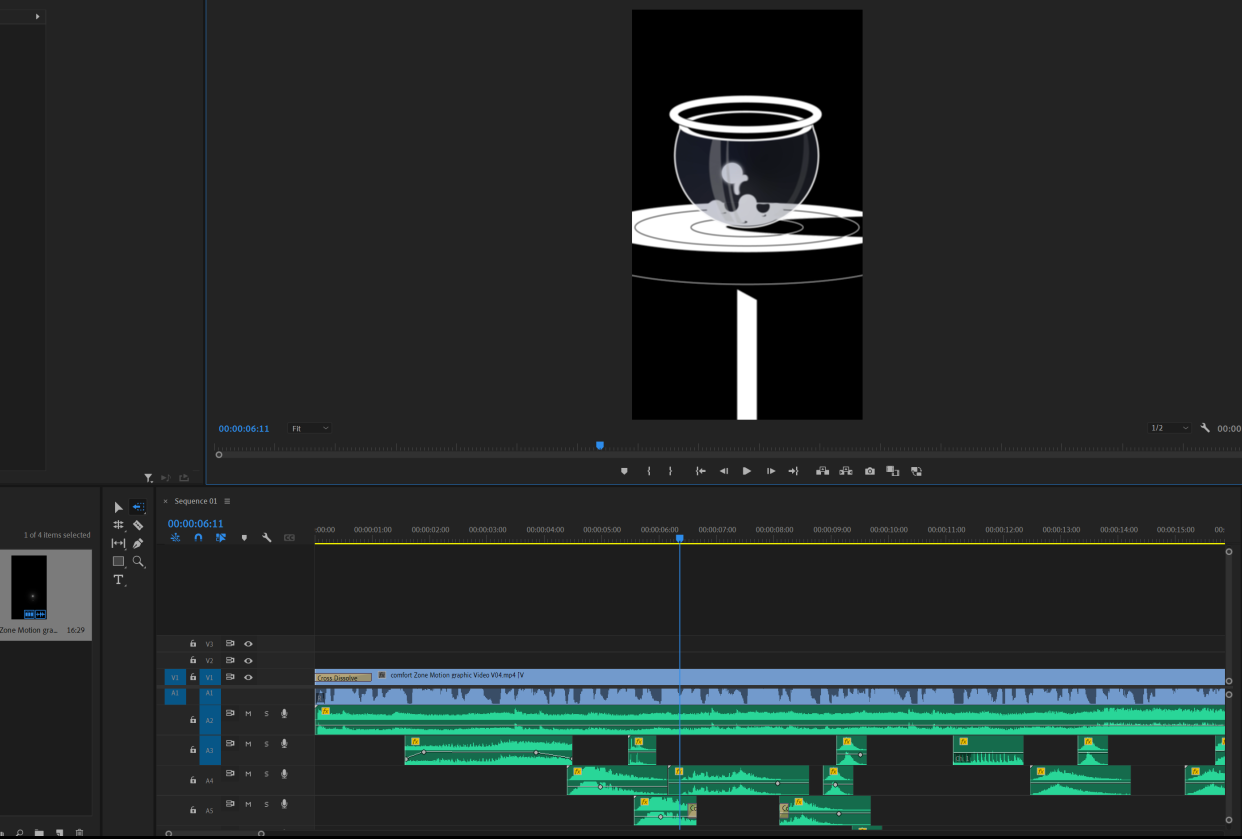The height and width of the screenshot is (839, 1242).
Task: Mute audio track A4
Action: [248, 773]
